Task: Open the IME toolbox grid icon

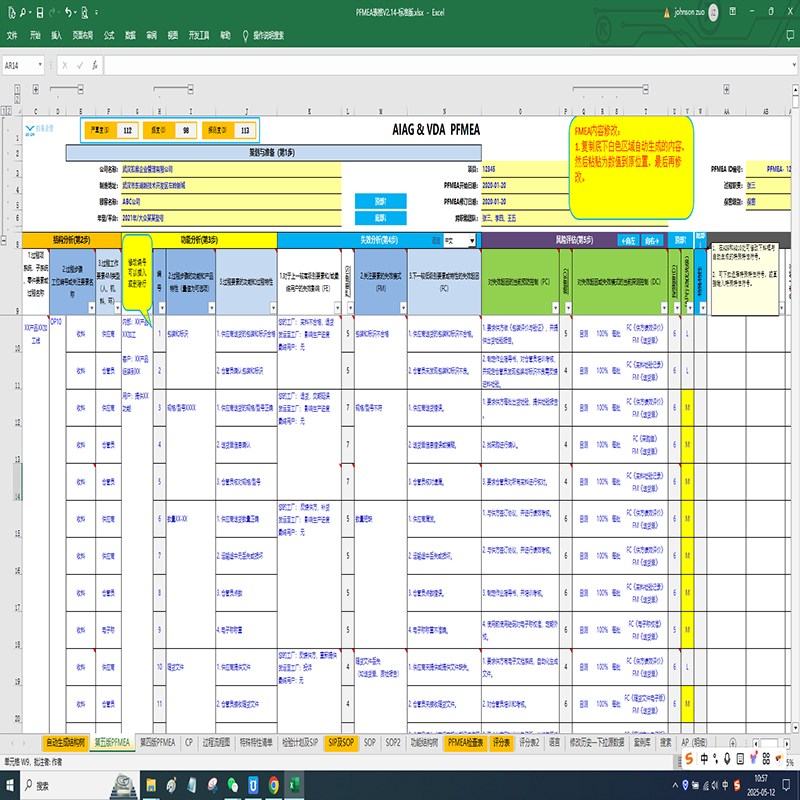Action: tap(766, 759)
